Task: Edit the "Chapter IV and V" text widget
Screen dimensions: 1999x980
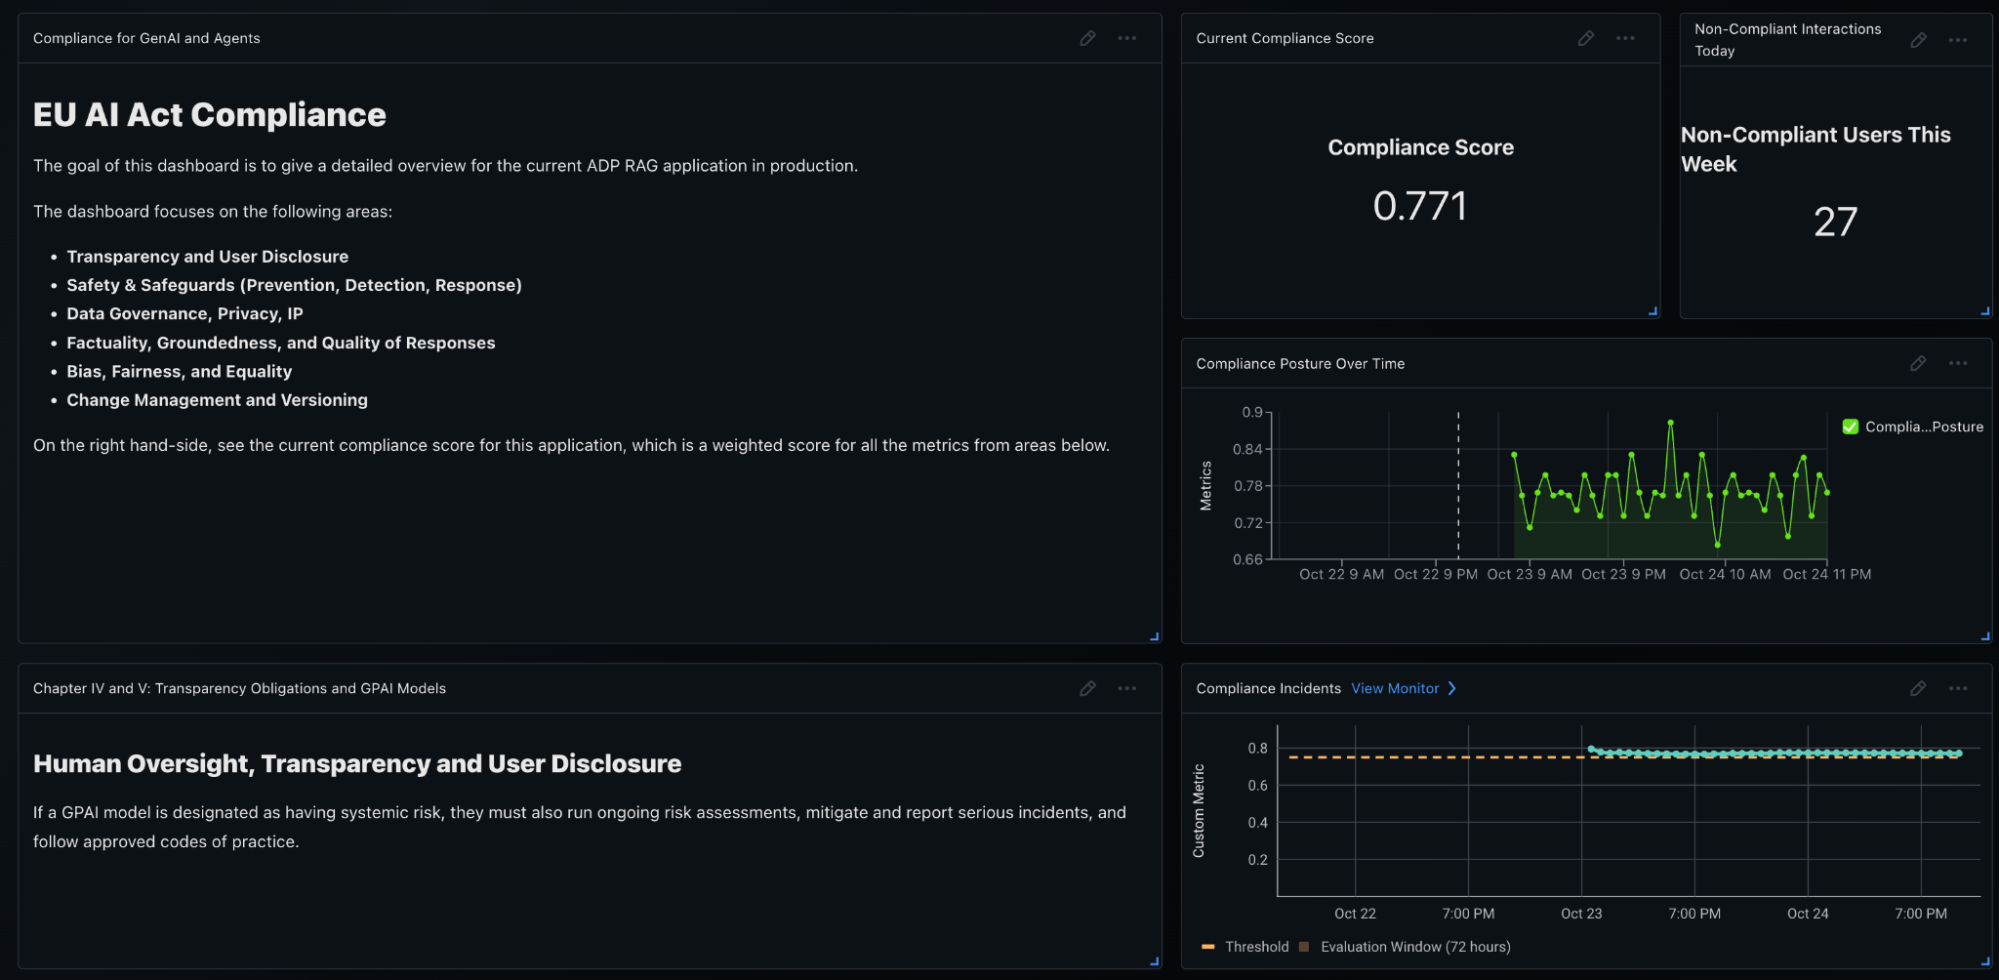Action: 1087,688
